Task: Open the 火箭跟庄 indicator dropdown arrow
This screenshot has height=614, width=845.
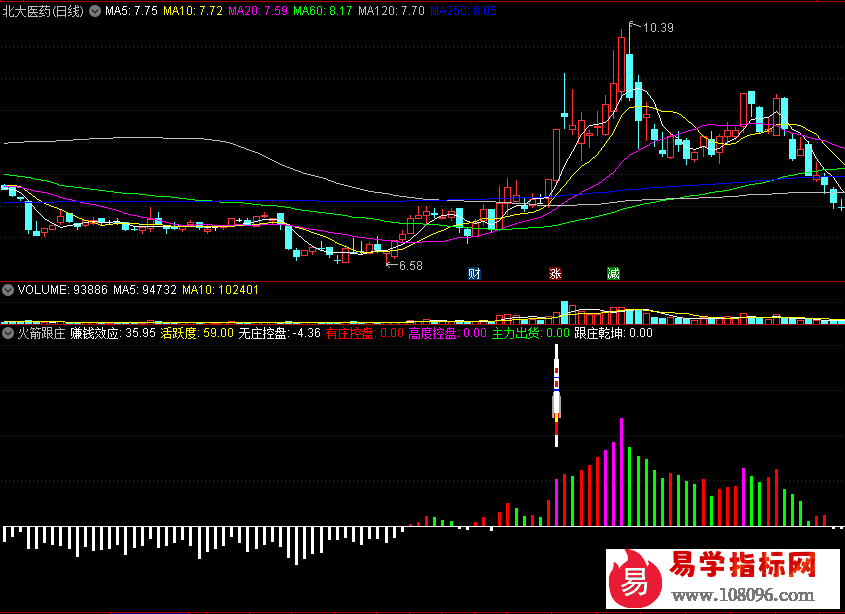Action: click(9, 333)
